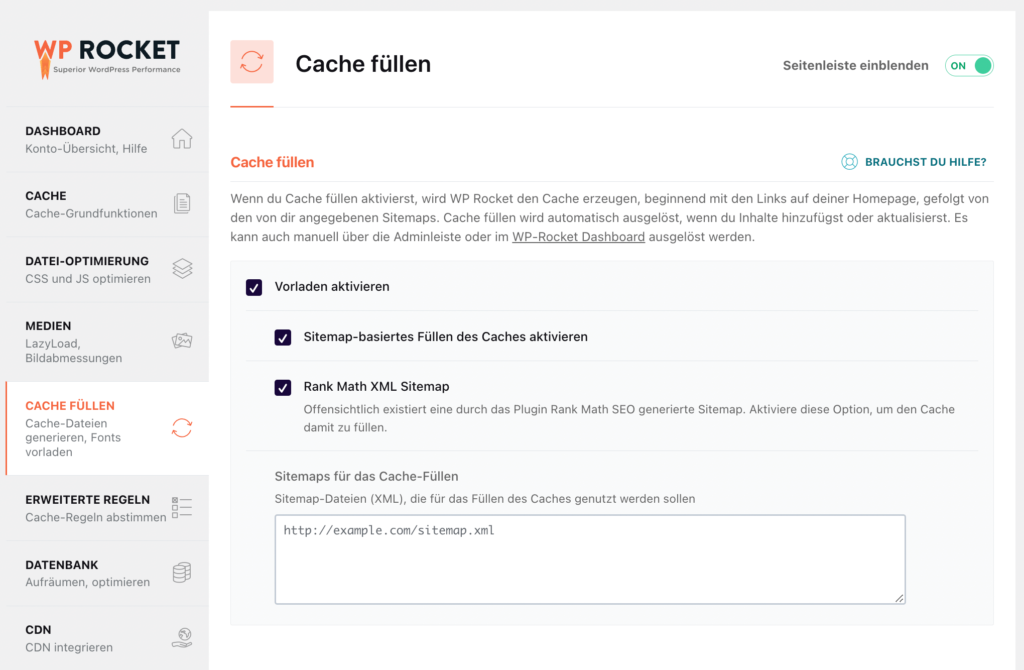Click the 'Sitemaps für das Cache-Füllen' label
This screenshot has width=1024, height=670.
[x=366, y=476]
